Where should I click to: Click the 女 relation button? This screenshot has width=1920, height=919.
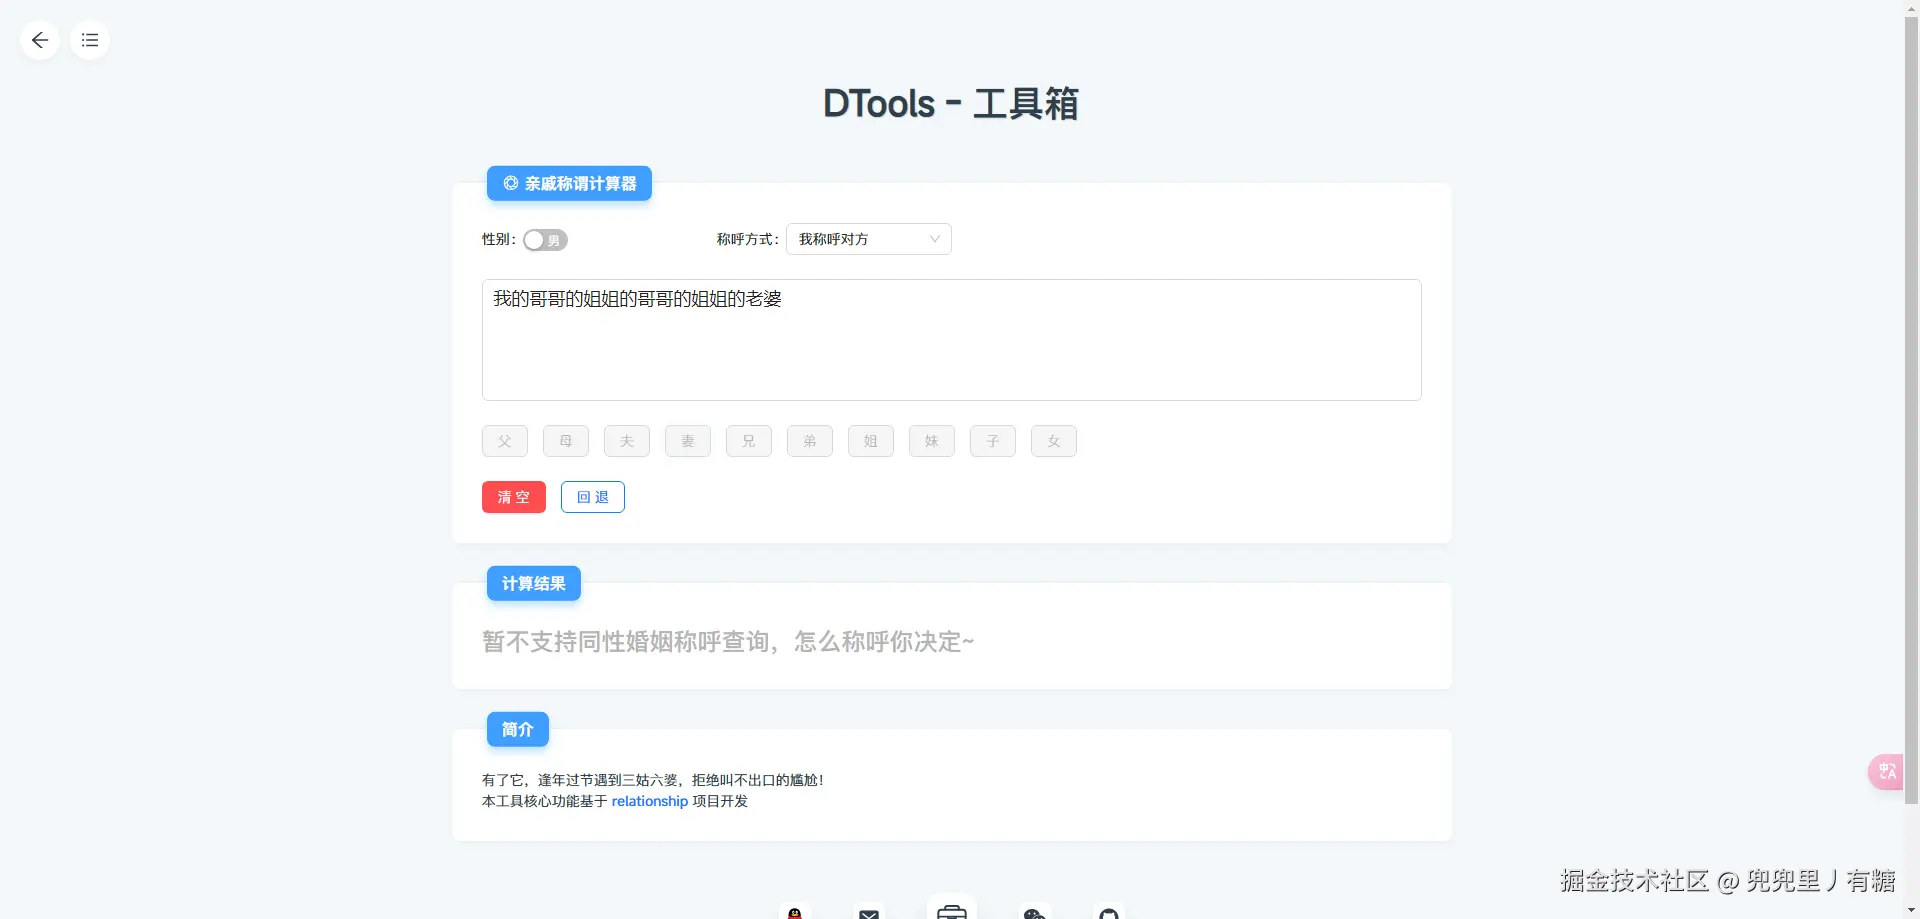coord(1054,441)
